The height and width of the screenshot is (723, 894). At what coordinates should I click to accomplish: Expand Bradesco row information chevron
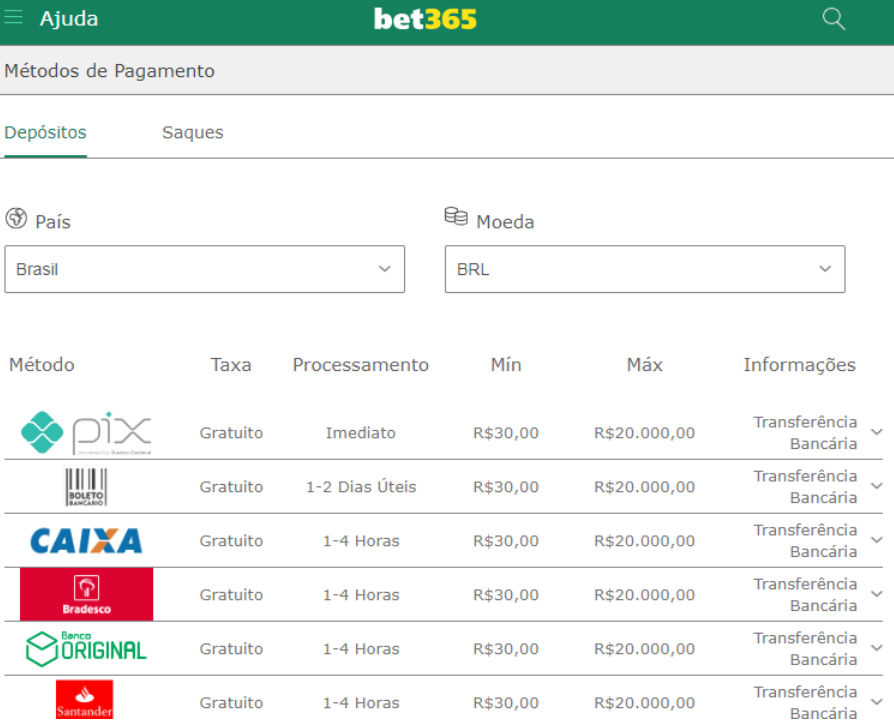click(877, 594)
